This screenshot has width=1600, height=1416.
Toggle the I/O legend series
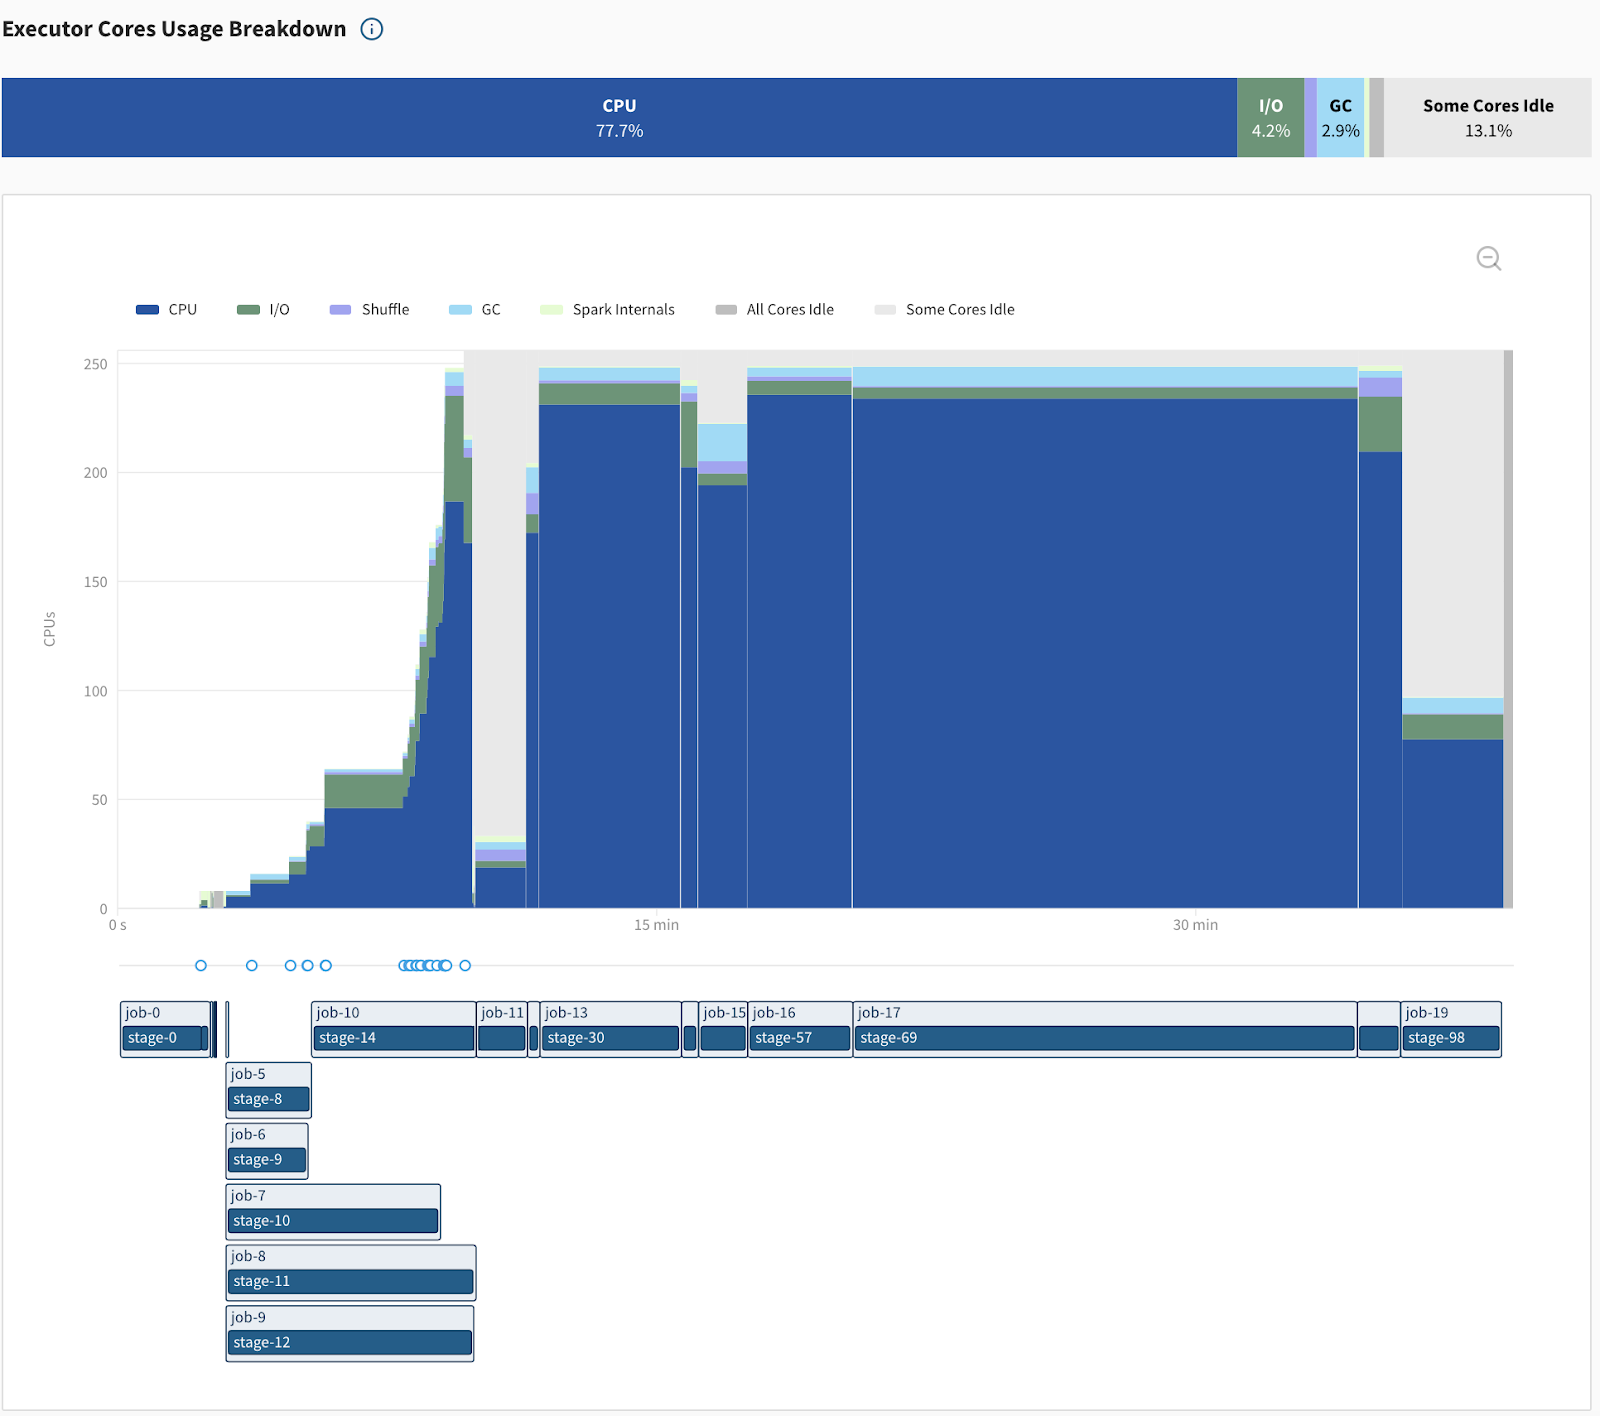(x=264, y=310)
